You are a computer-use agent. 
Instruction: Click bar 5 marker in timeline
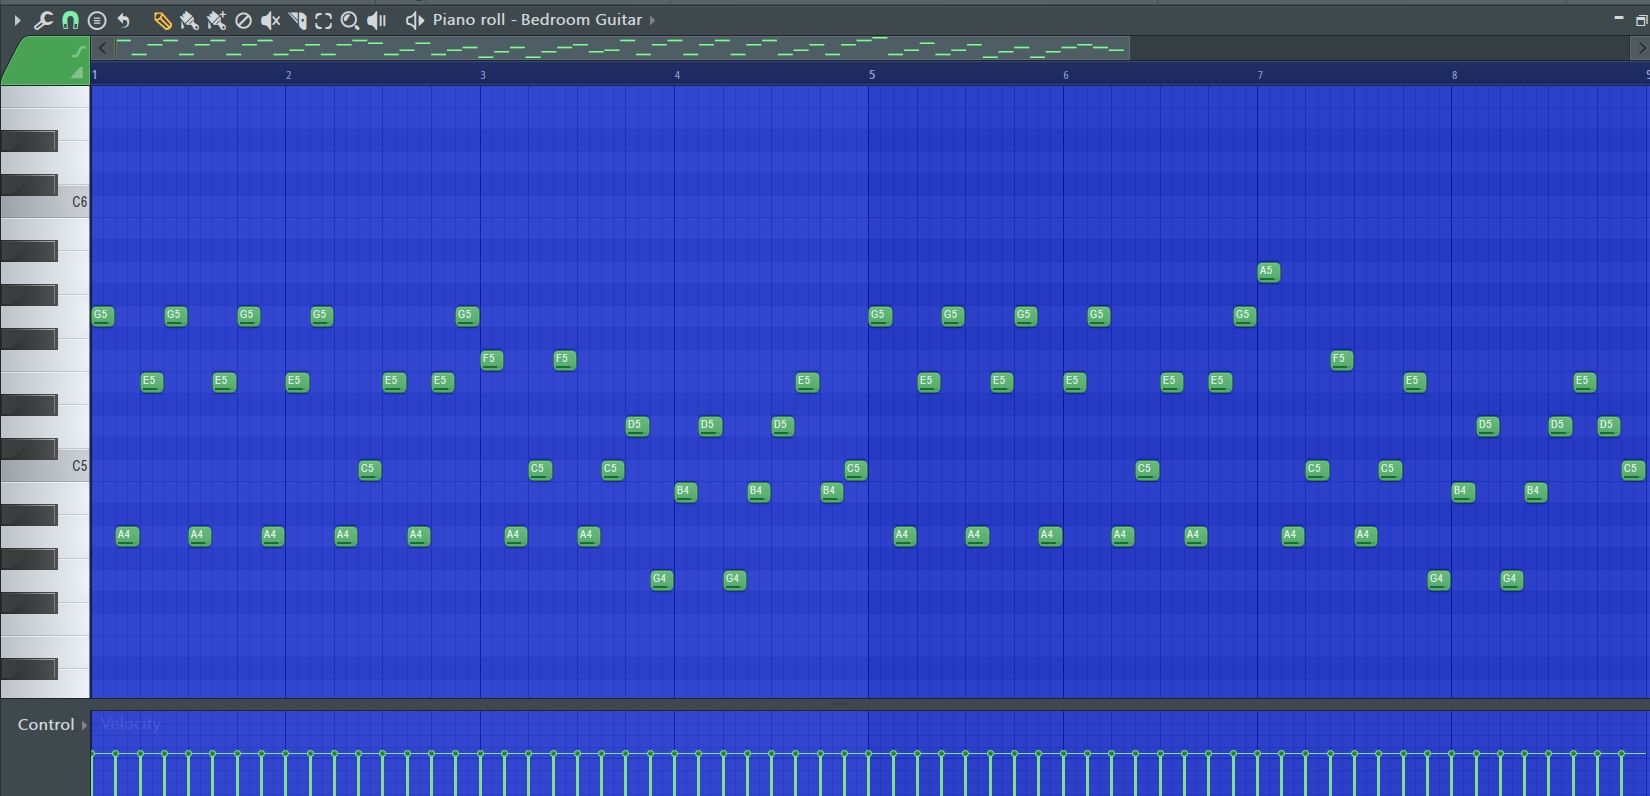click(x=871, y=75)
